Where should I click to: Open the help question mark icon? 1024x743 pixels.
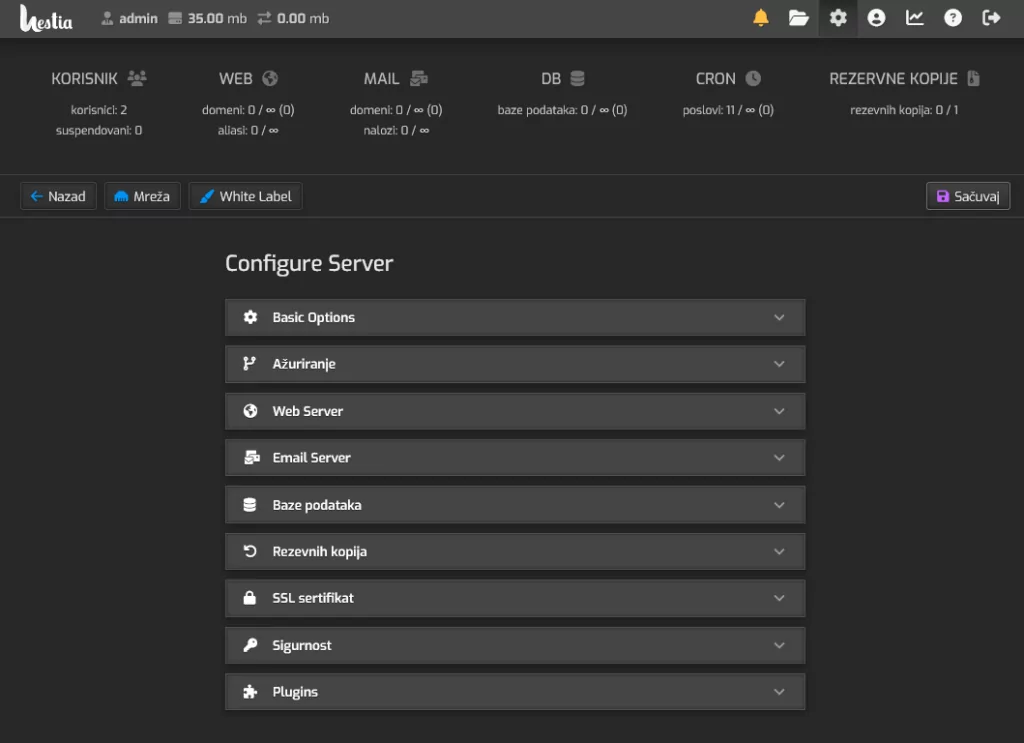pyautogui.click(x=953, y=18)
